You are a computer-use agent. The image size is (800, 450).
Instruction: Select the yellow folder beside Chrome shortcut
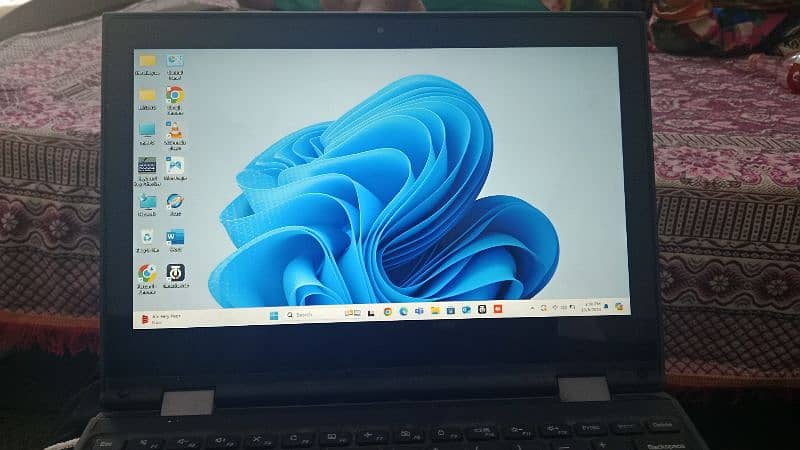point(147,98)
